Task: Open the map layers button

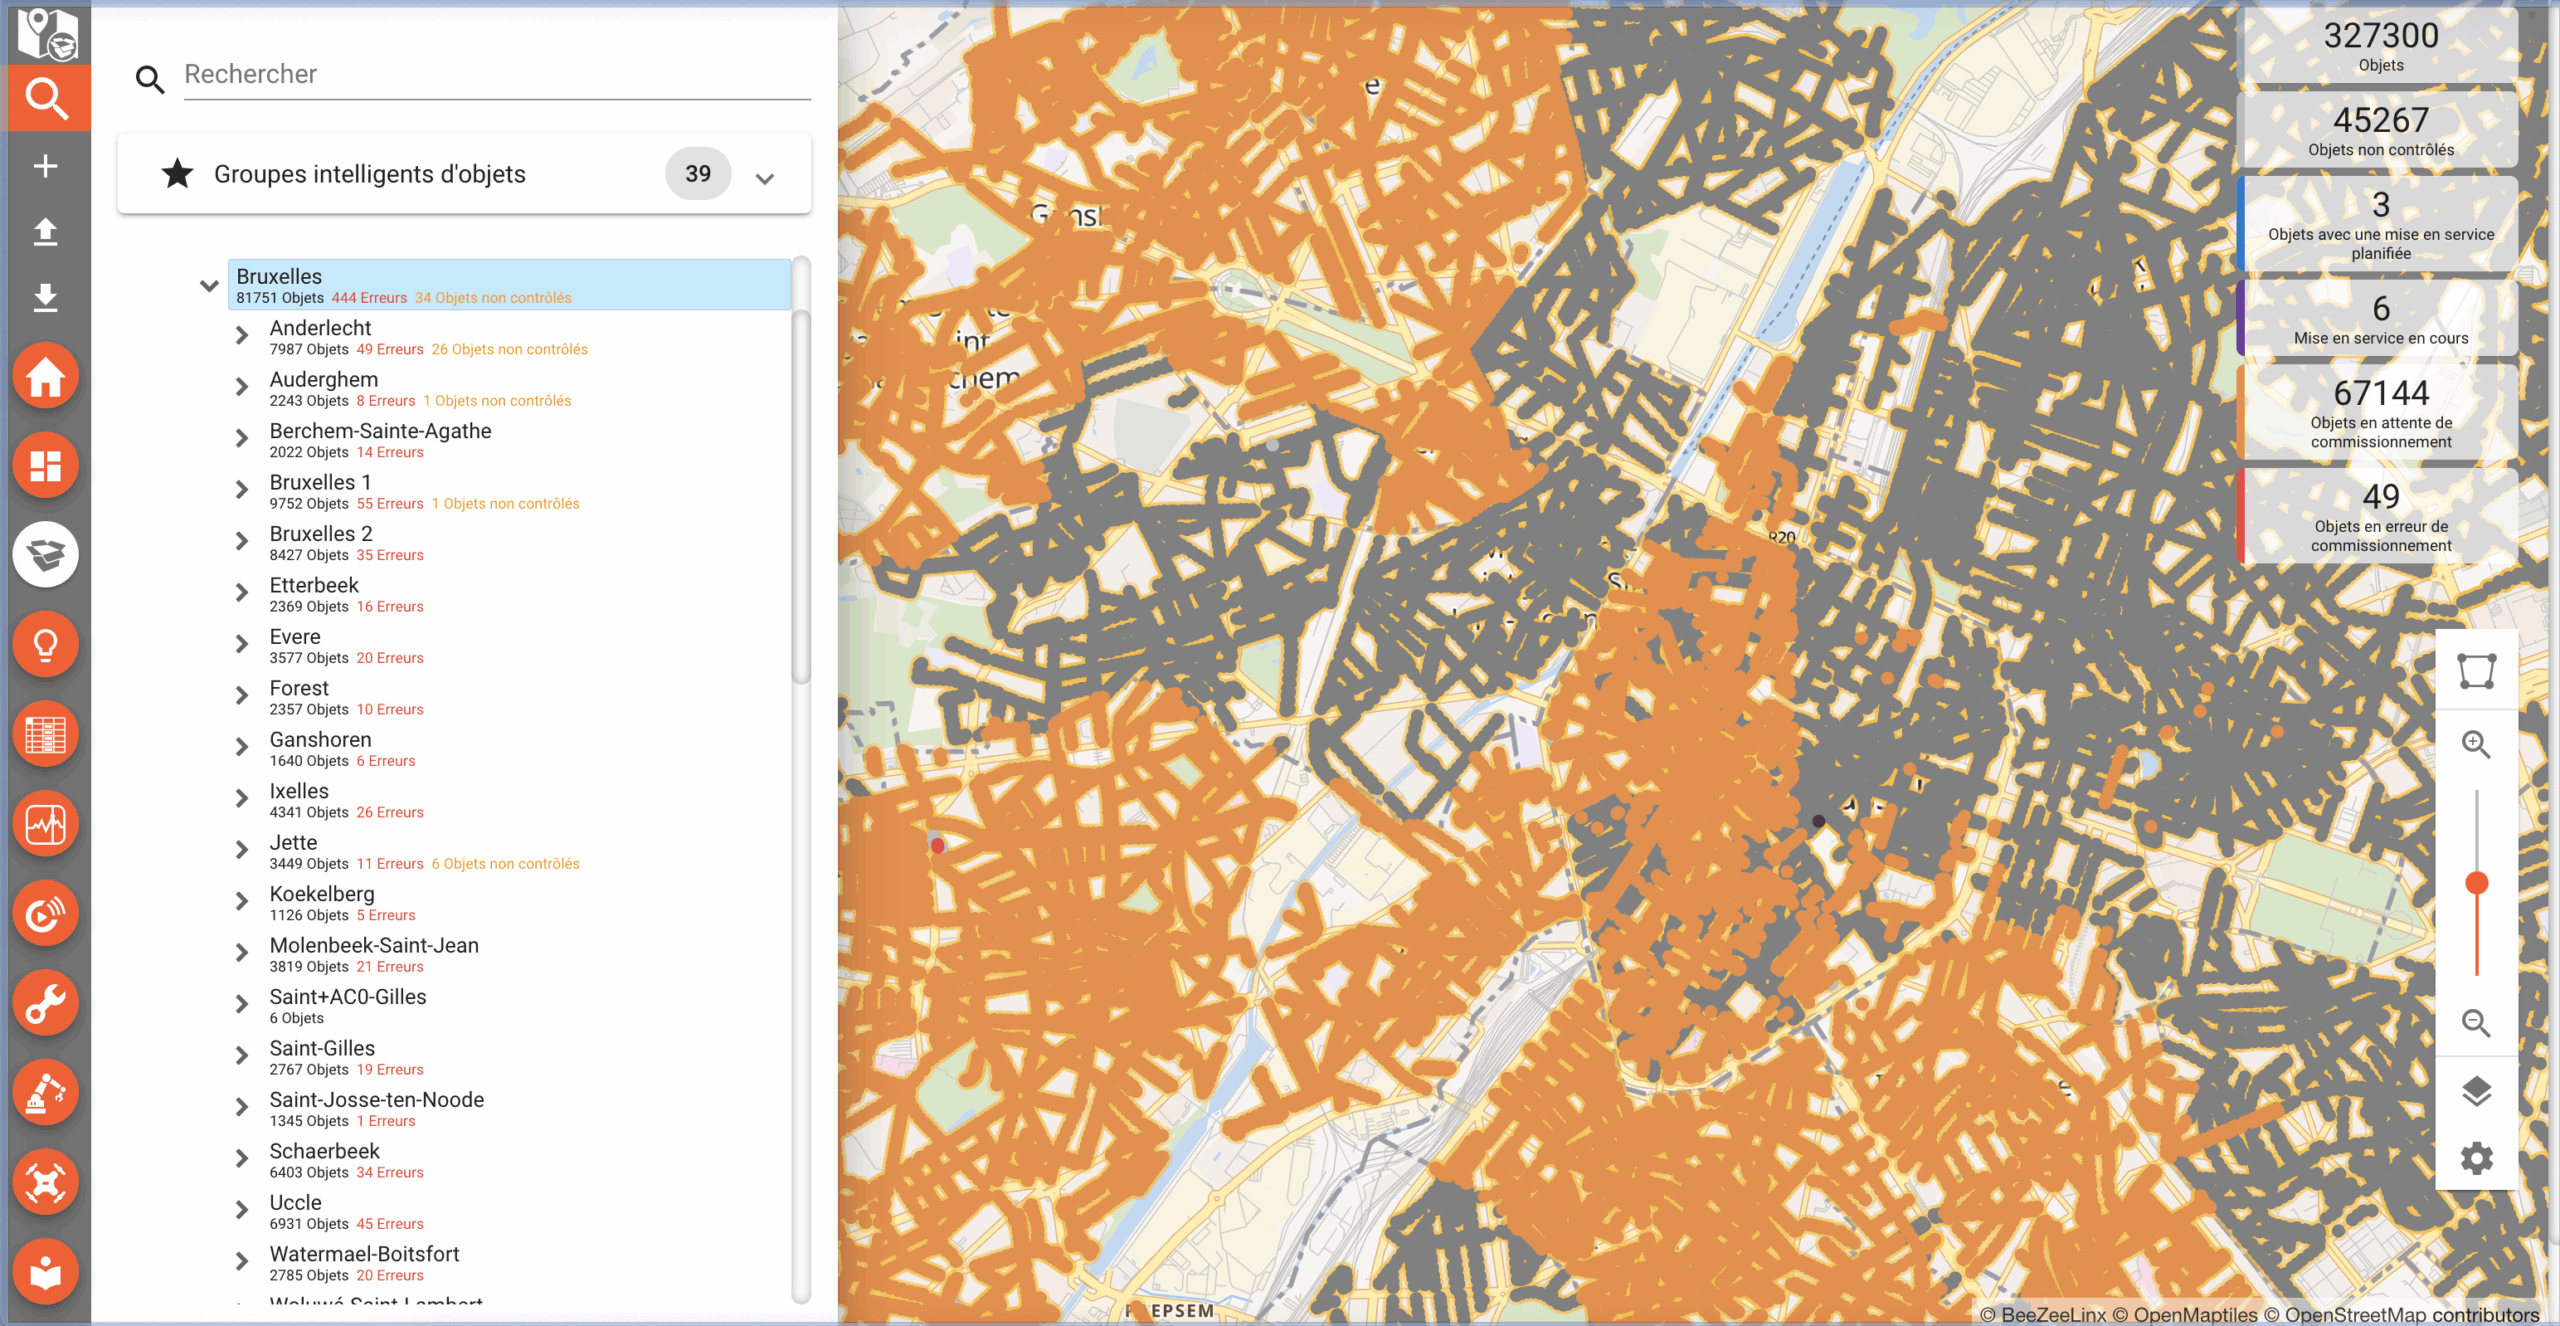Action: pos(2476,1091)
